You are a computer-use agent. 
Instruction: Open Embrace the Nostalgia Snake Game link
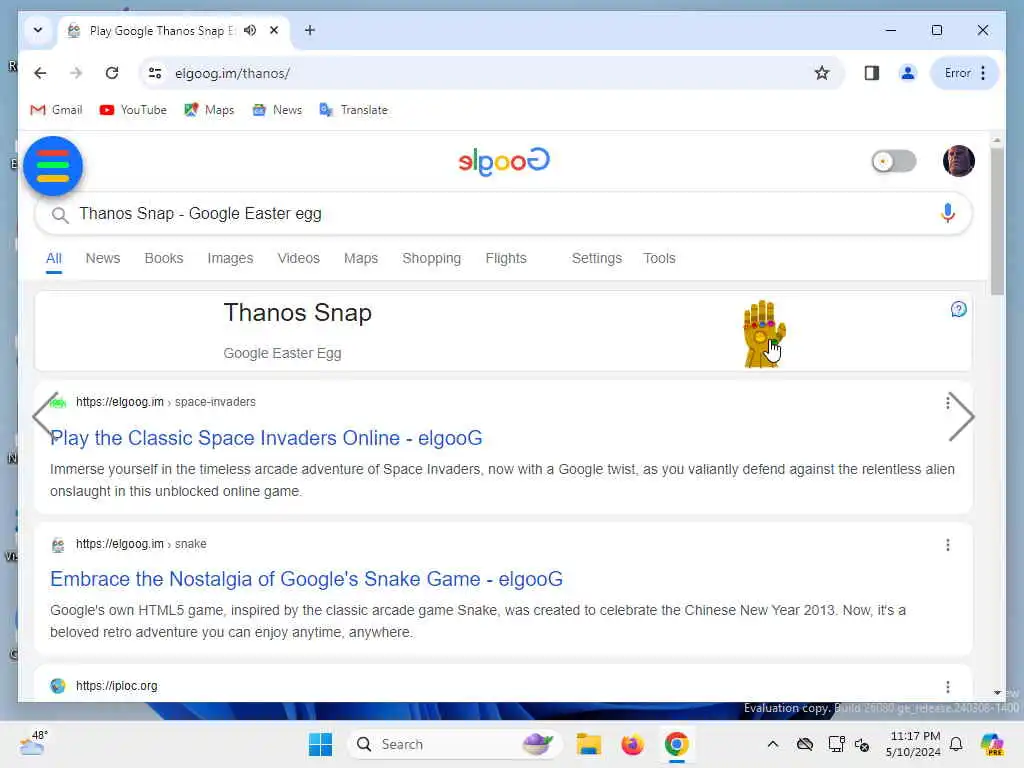tap(306, 579)
